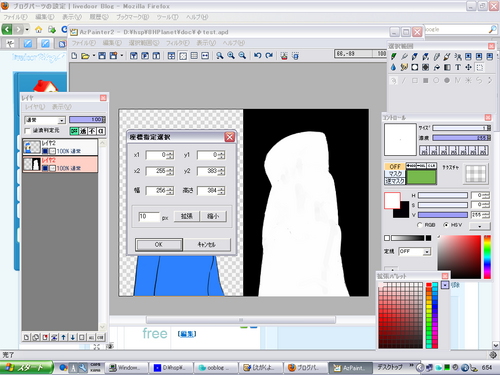500x375 pixels.
Task: Click the redo arrow icon in AzPainter2 toolbar
Action: click(x=269, y=56)
